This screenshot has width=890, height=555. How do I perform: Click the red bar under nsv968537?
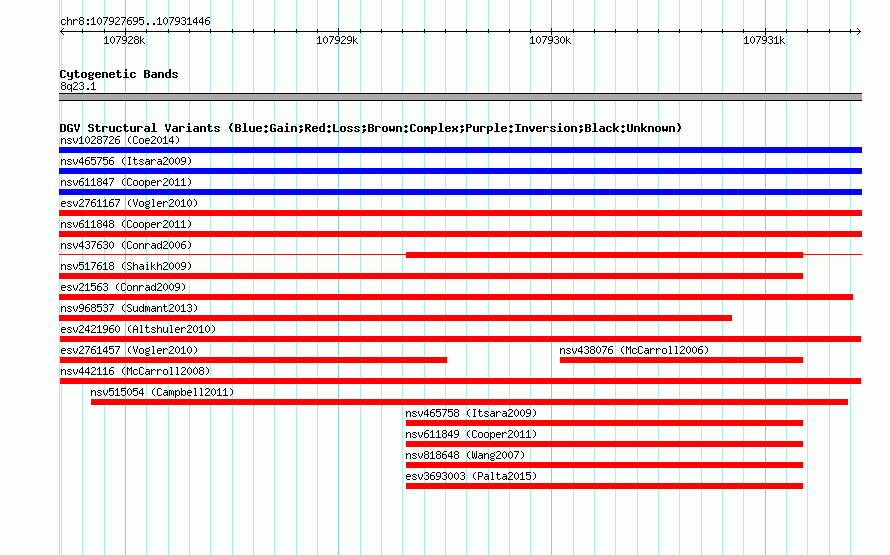(395, 318)
